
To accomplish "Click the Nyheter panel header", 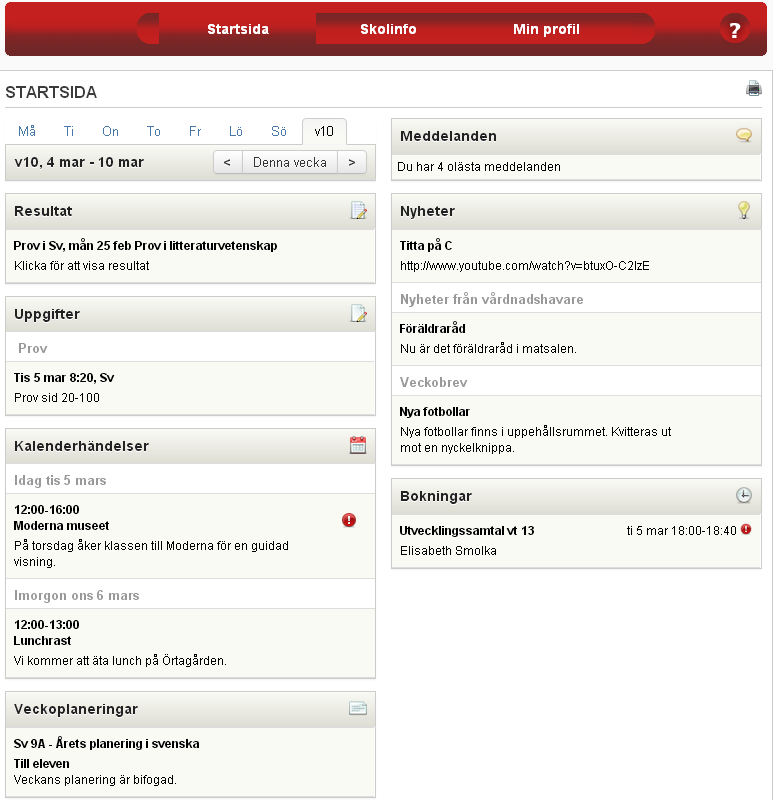I will click(576, 211).
